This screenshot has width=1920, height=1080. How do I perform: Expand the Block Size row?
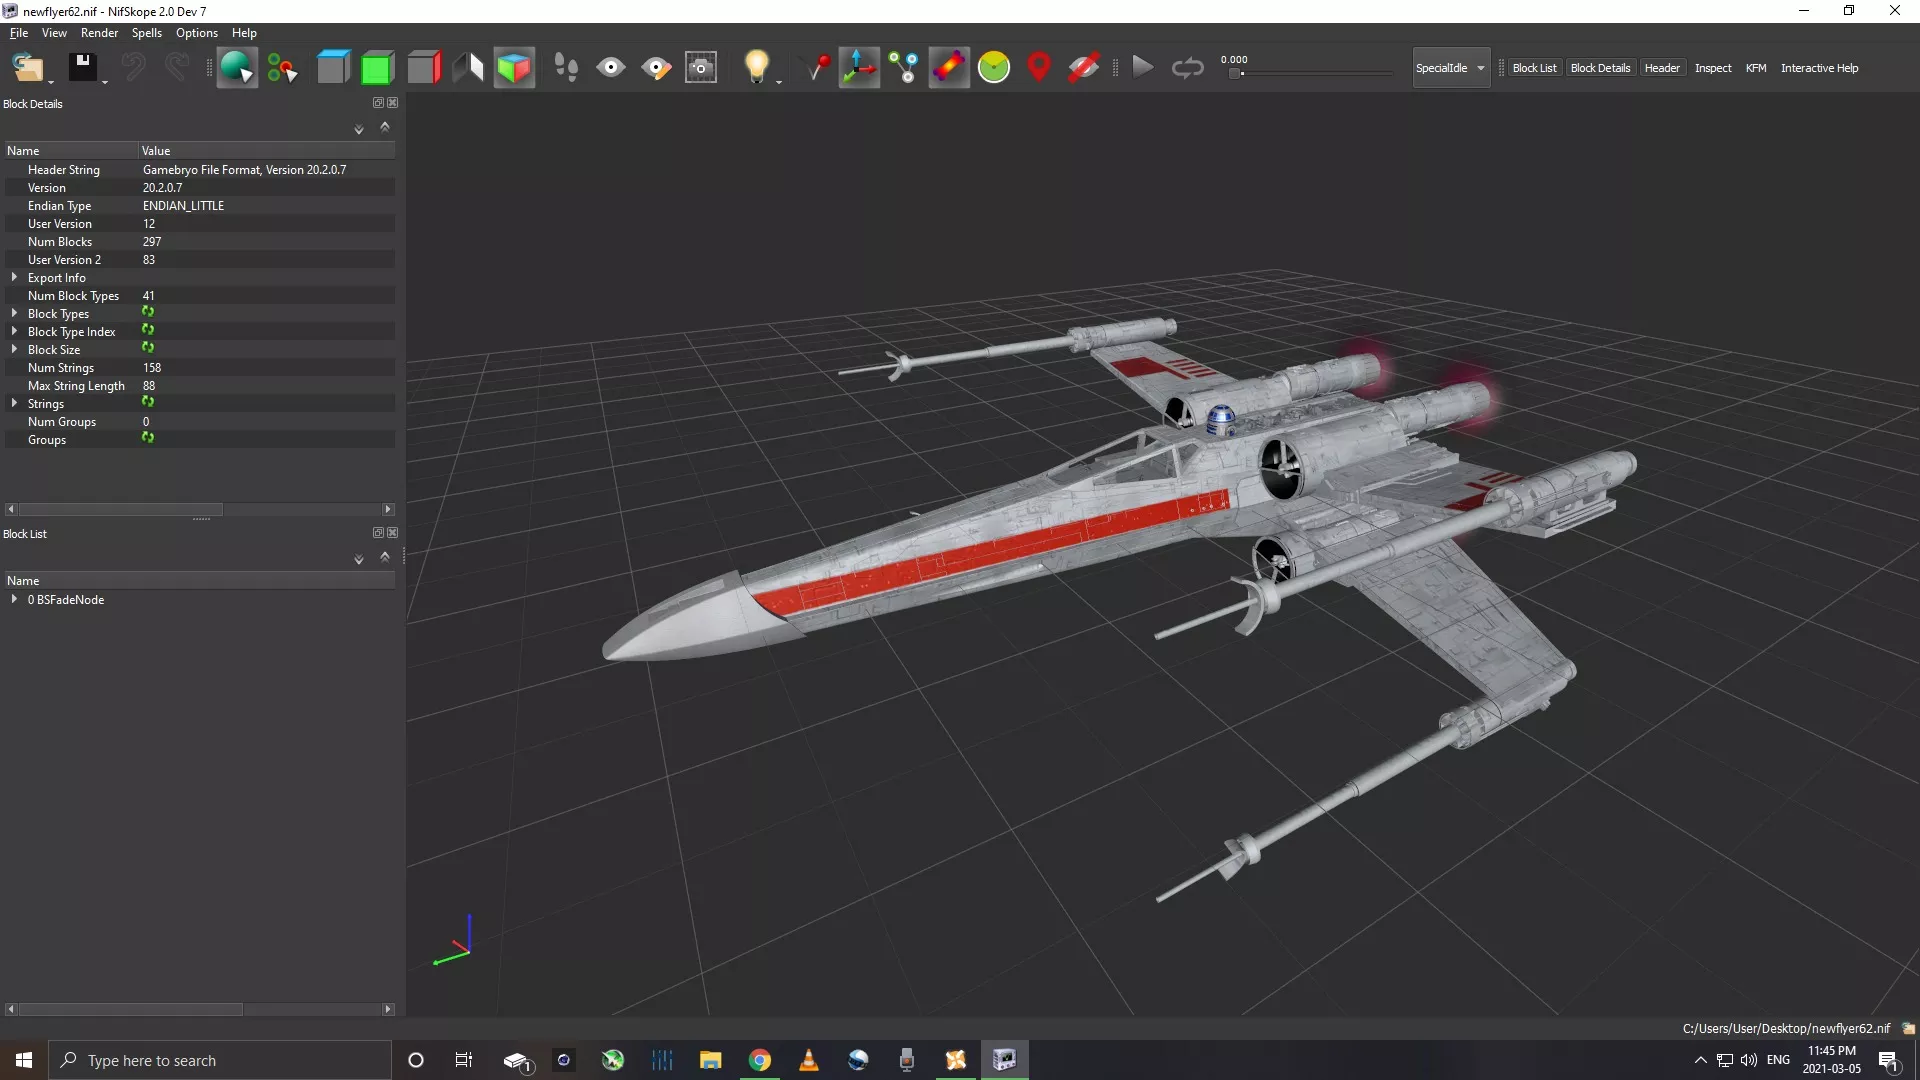tap(14, 349)
